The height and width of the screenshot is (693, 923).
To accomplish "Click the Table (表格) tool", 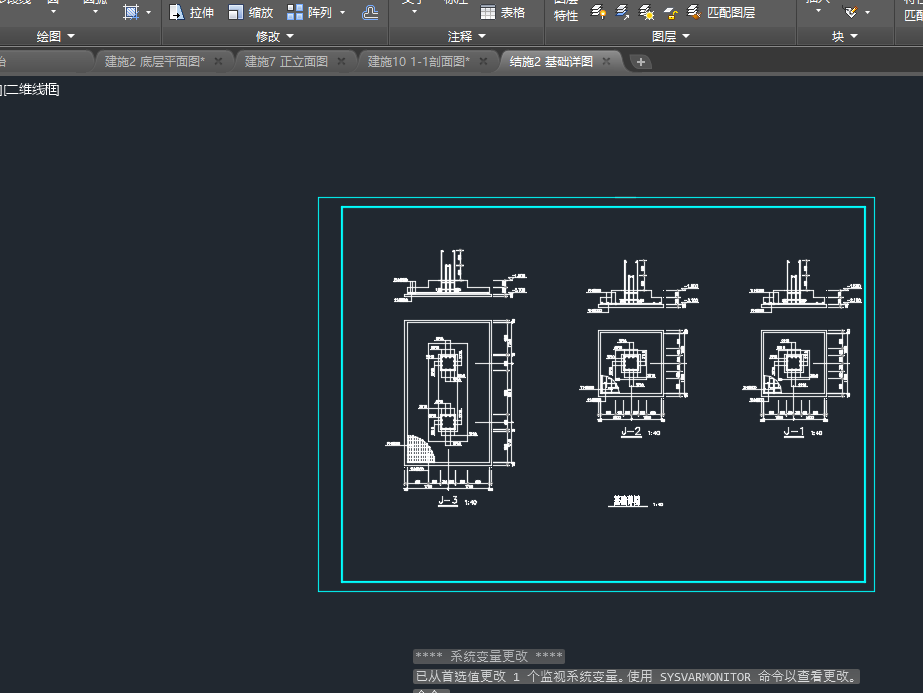I will pos(503,12).
